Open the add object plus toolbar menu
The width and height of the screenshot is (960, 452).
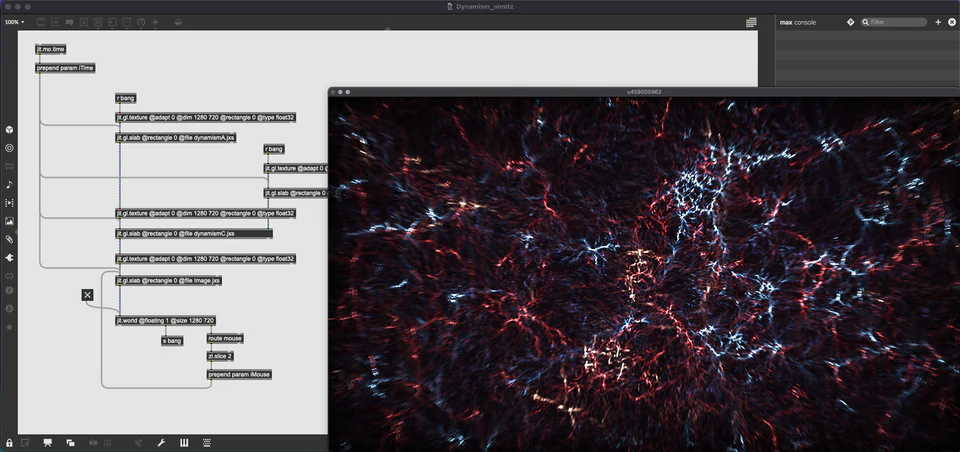(x=156, y=22)
